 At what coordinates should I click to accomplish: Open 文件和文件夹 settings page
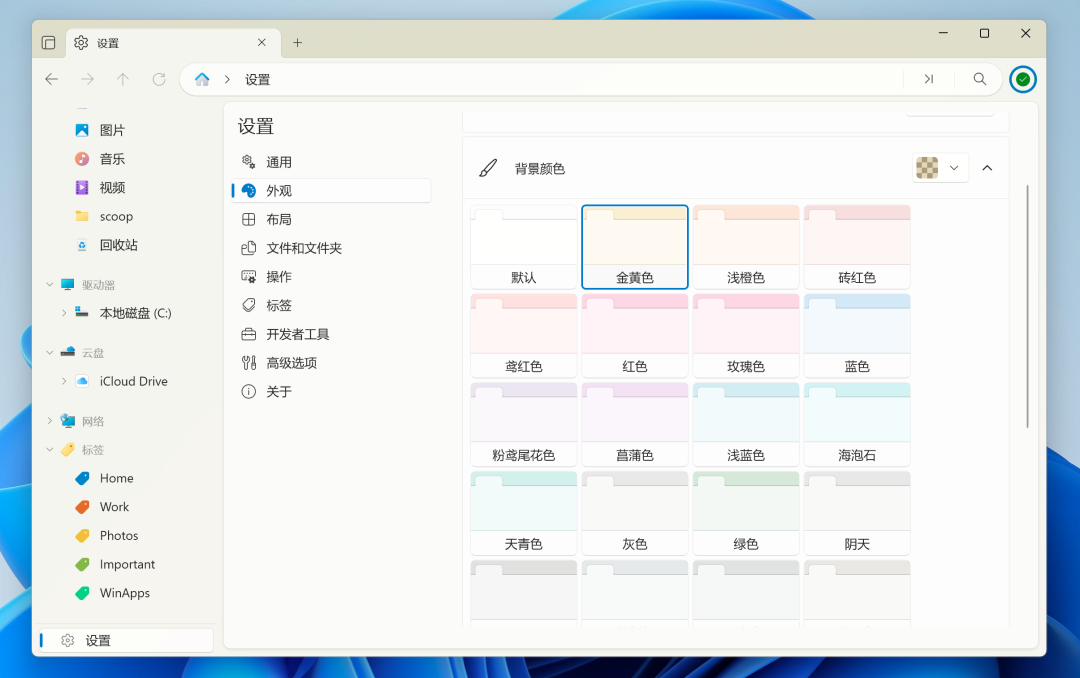(x=331, y=248)
